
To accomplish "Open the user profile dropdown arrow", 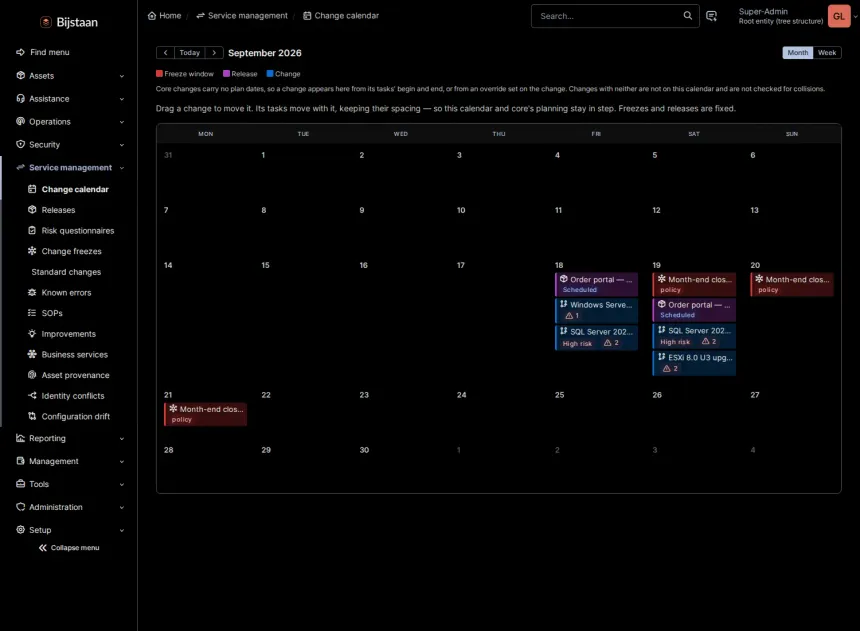I will (855, 16).
